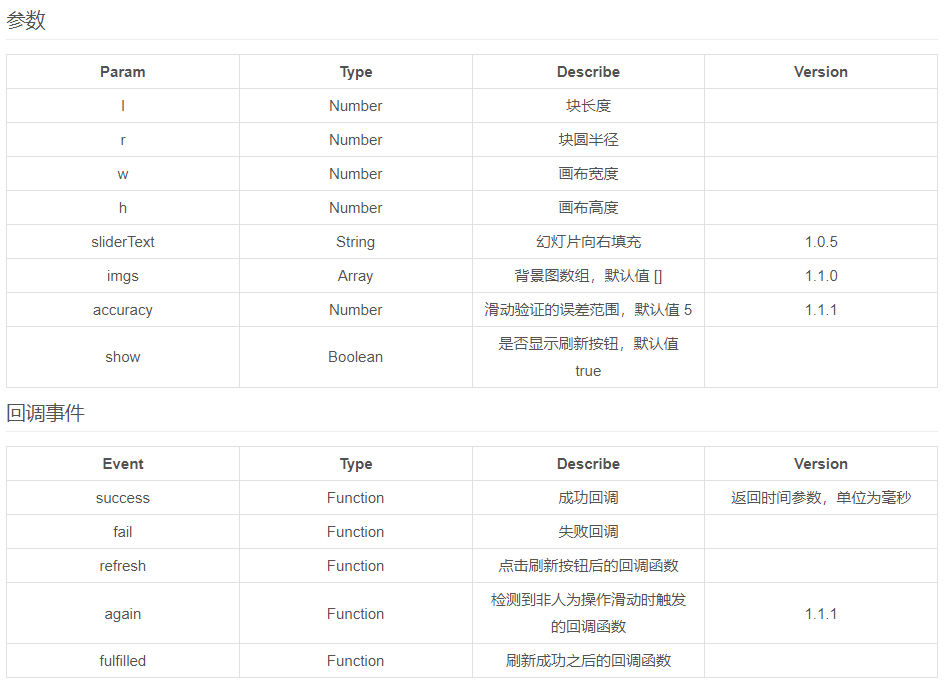
Task: Select the show parameter cell
Action: point(123,357)
